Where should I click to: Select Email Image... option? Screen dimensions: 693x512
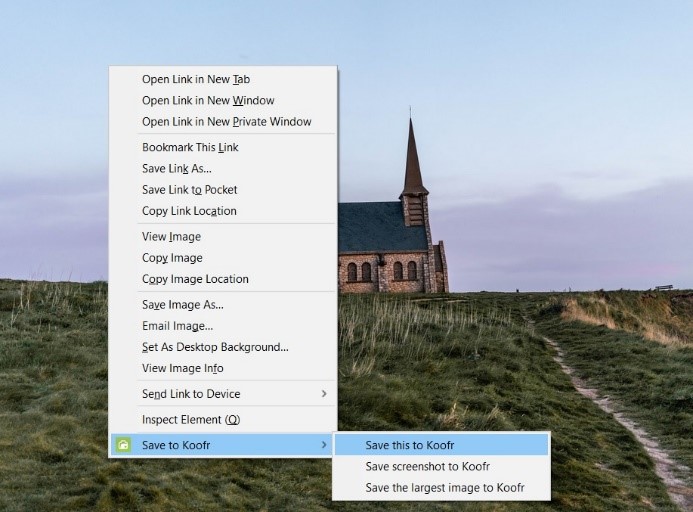click(177, 326)
